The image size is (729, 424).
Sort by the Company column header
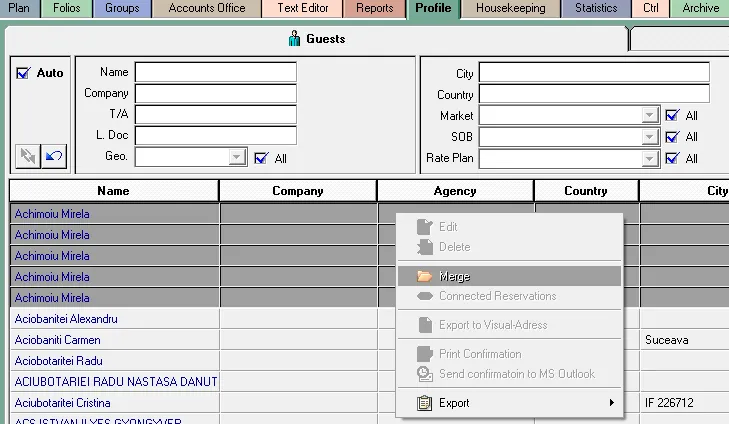coord(298,191)
